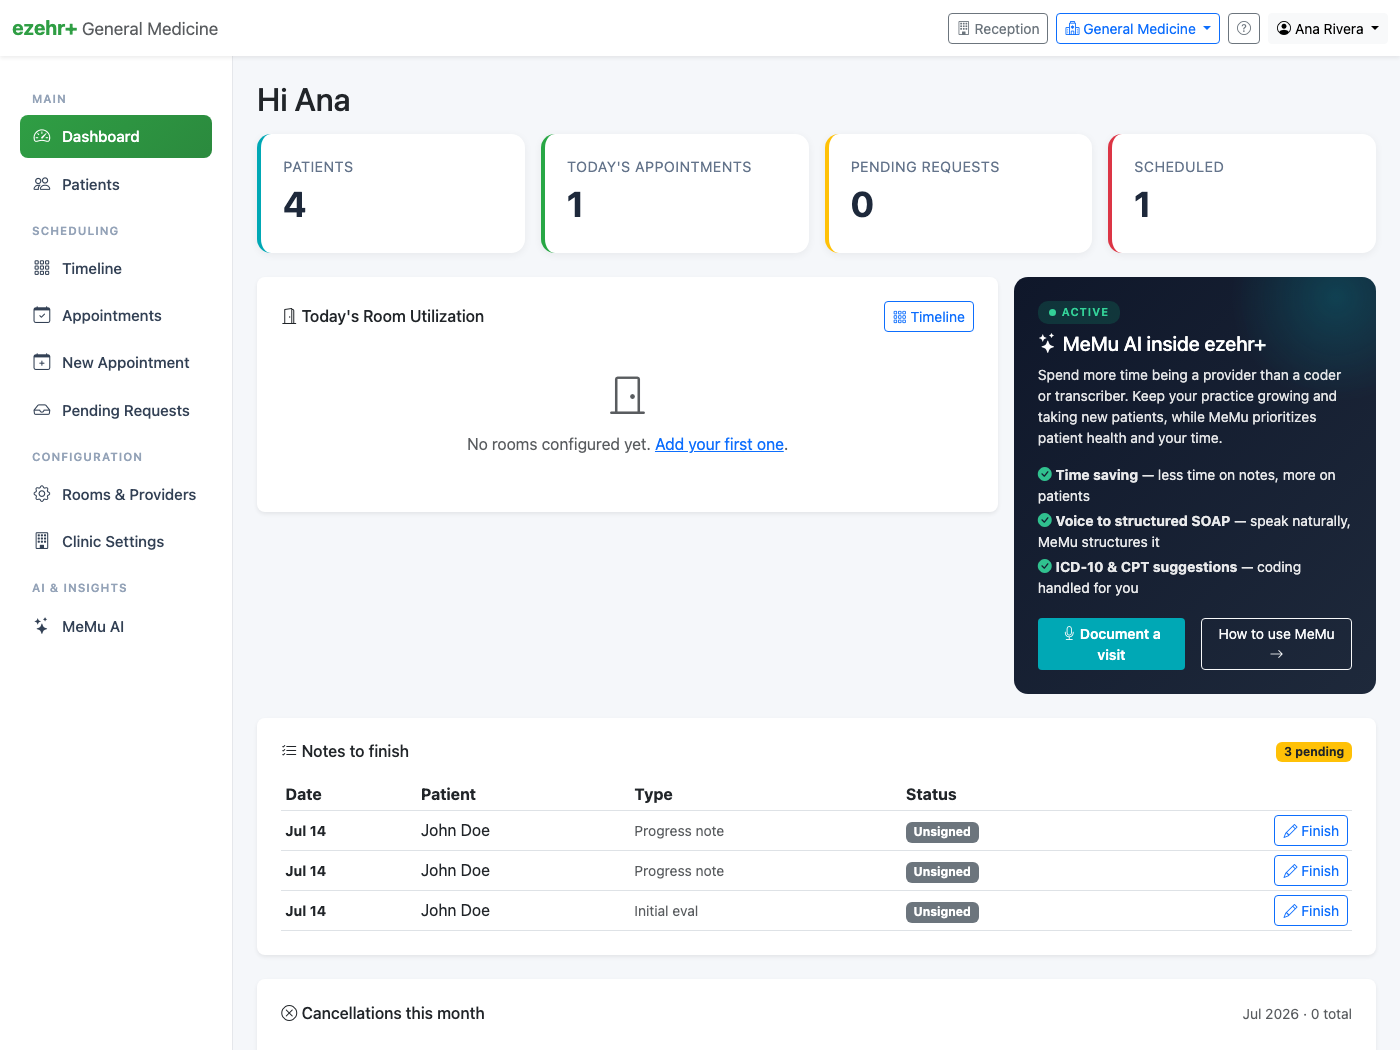Click the Patients people icon in sidebar
This screenshot has height=1050, width=1400.
coord(42,184)
